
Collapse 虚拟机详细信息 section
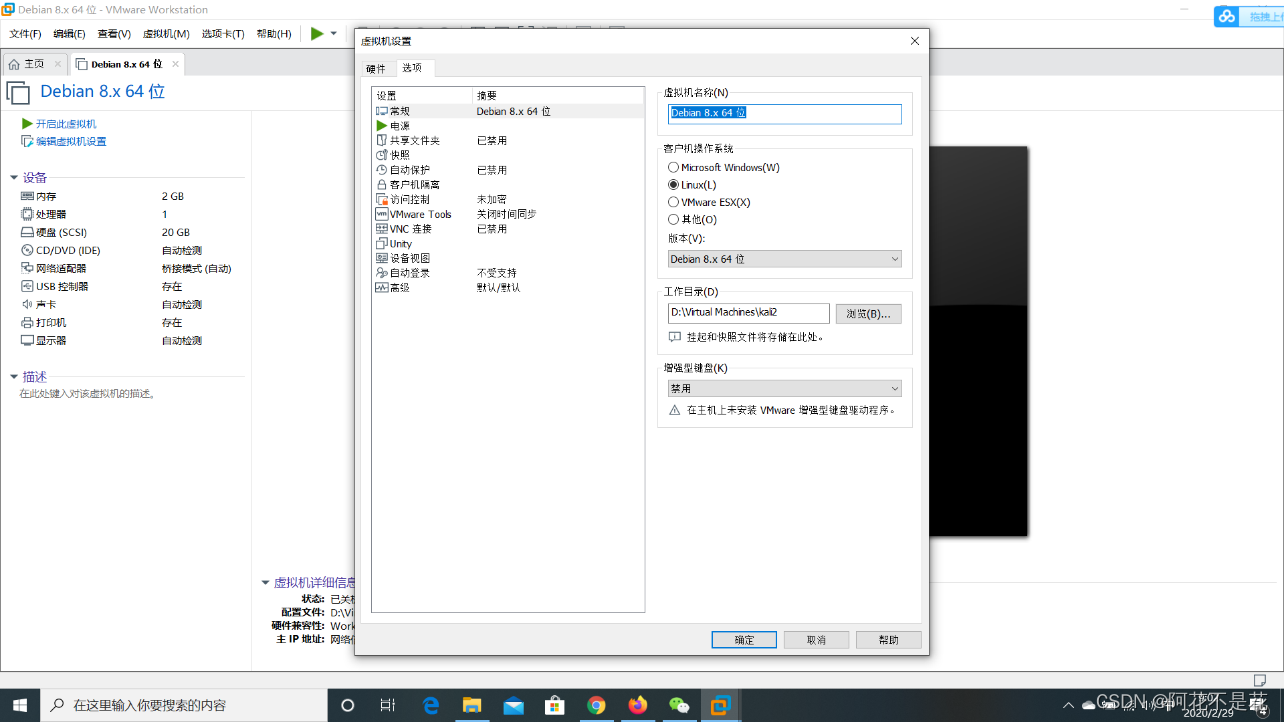(x=265, y=582)
